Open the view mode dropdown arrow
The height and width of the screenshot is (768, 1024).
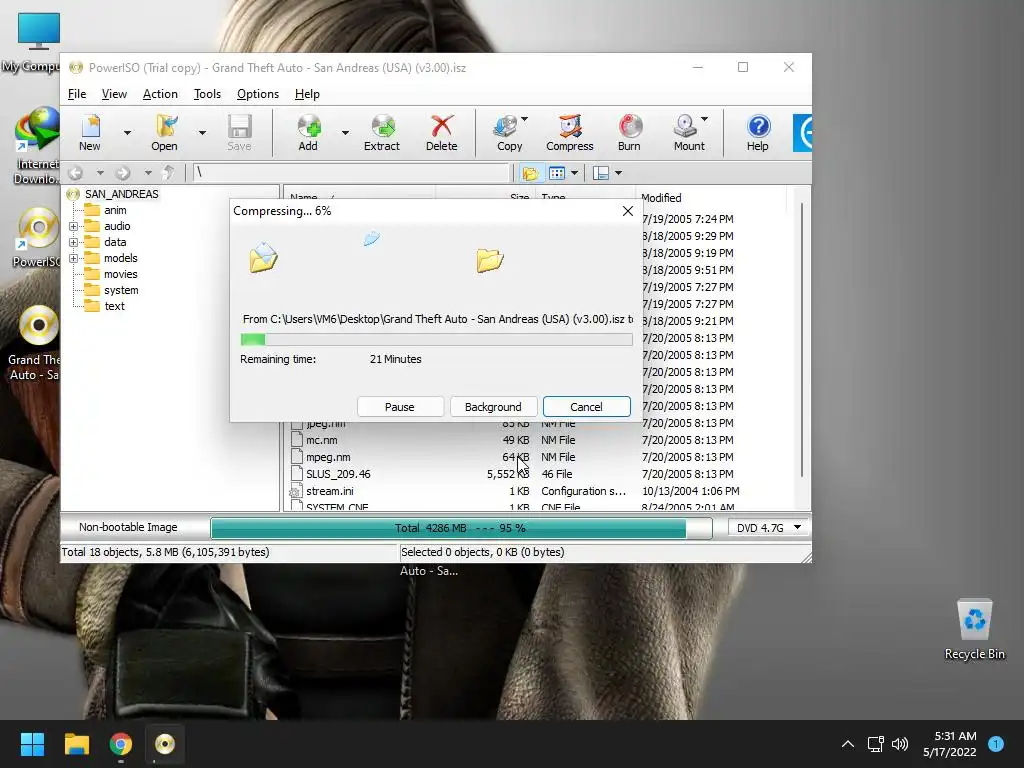click(x=574, y=173)
